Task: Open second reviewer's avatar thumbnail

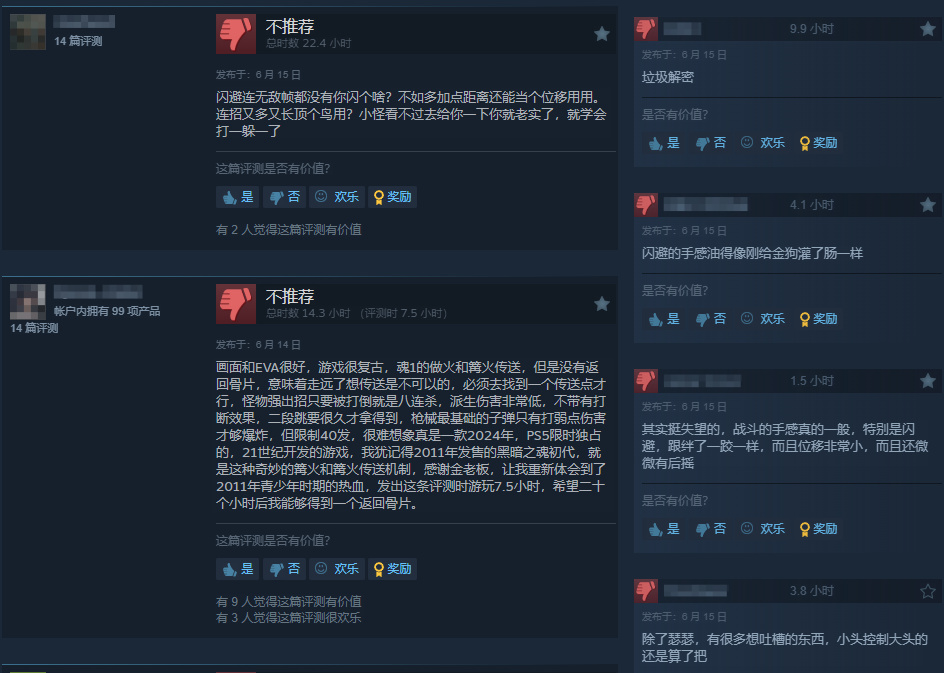Action: pos(28,302)
